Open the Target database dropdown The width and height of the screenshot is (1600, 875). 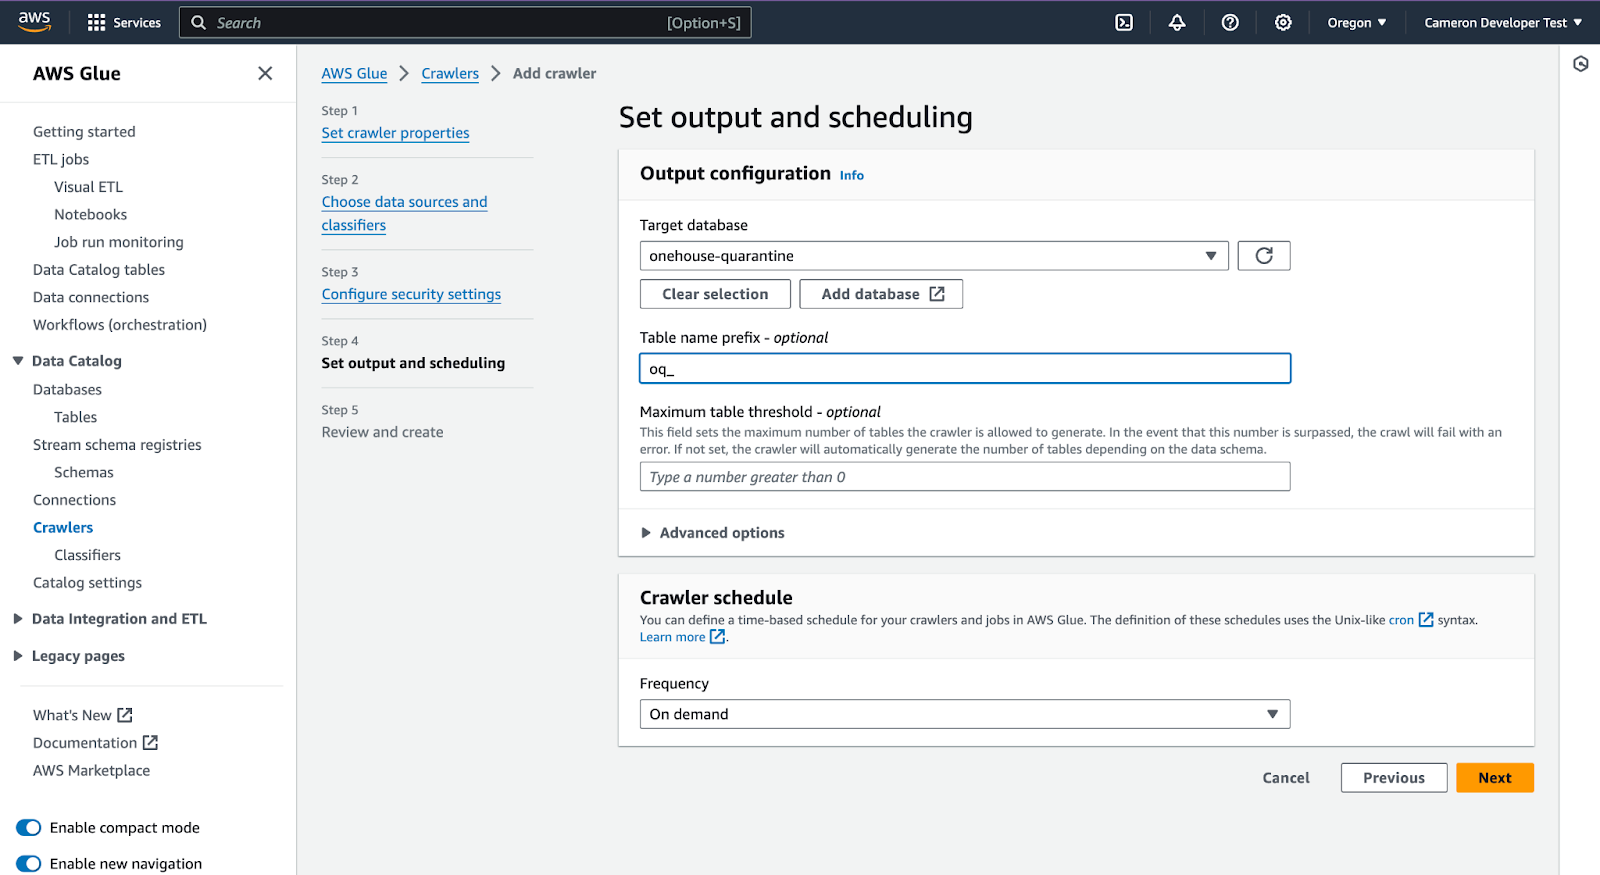click(x=934, y=256)
